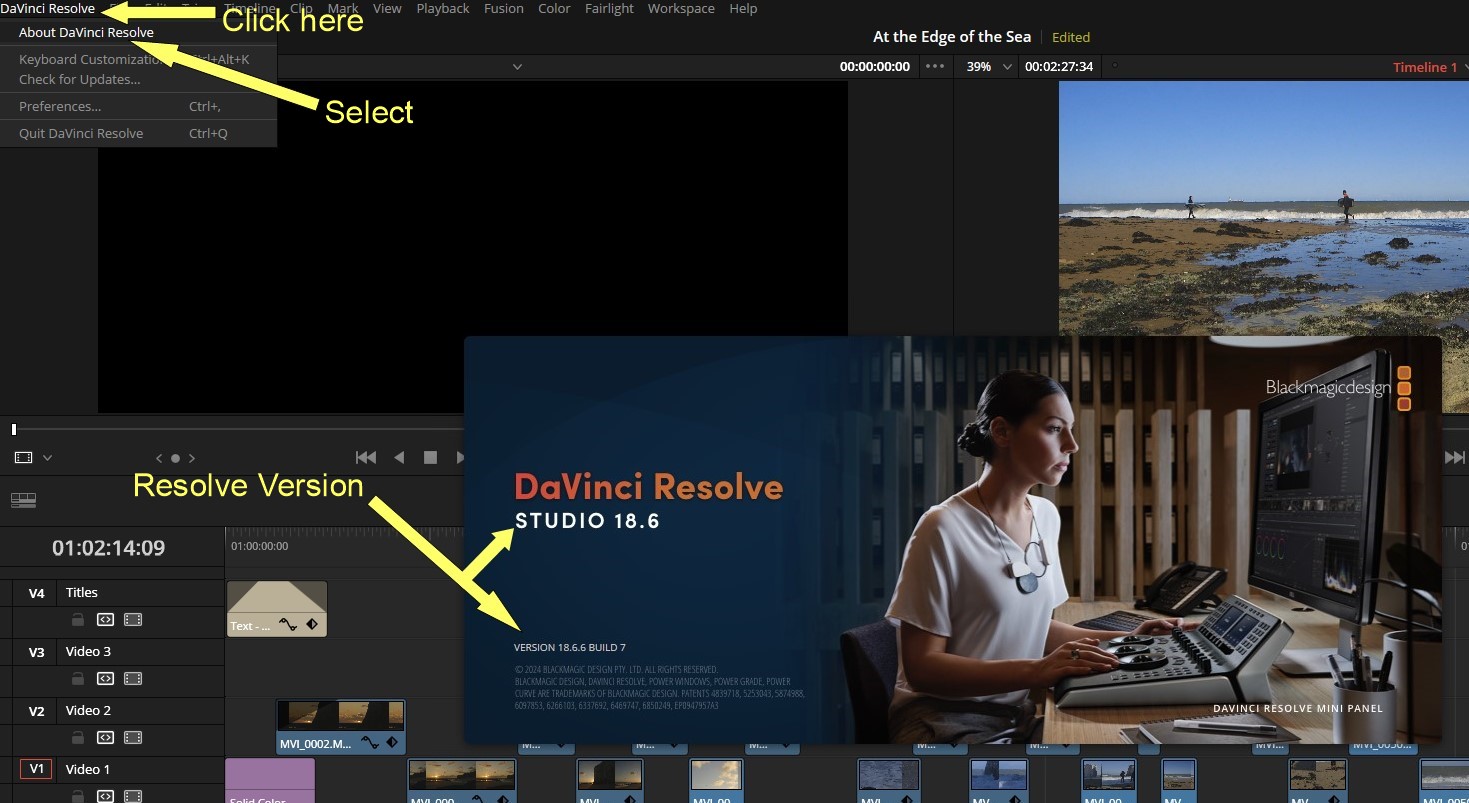Click the Titles track name

point(82,593)
